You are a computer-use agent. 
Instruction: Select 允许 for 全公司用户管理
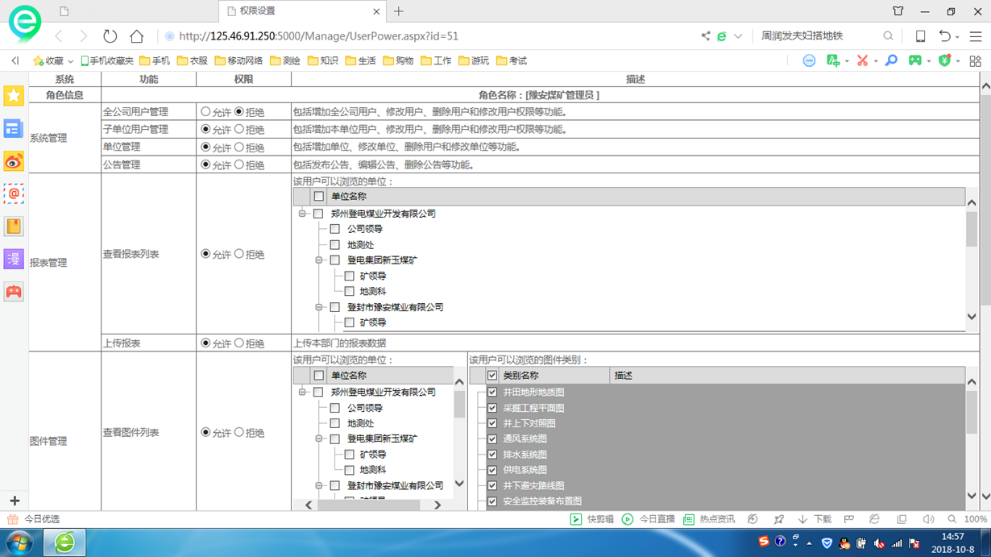point(206,112)
